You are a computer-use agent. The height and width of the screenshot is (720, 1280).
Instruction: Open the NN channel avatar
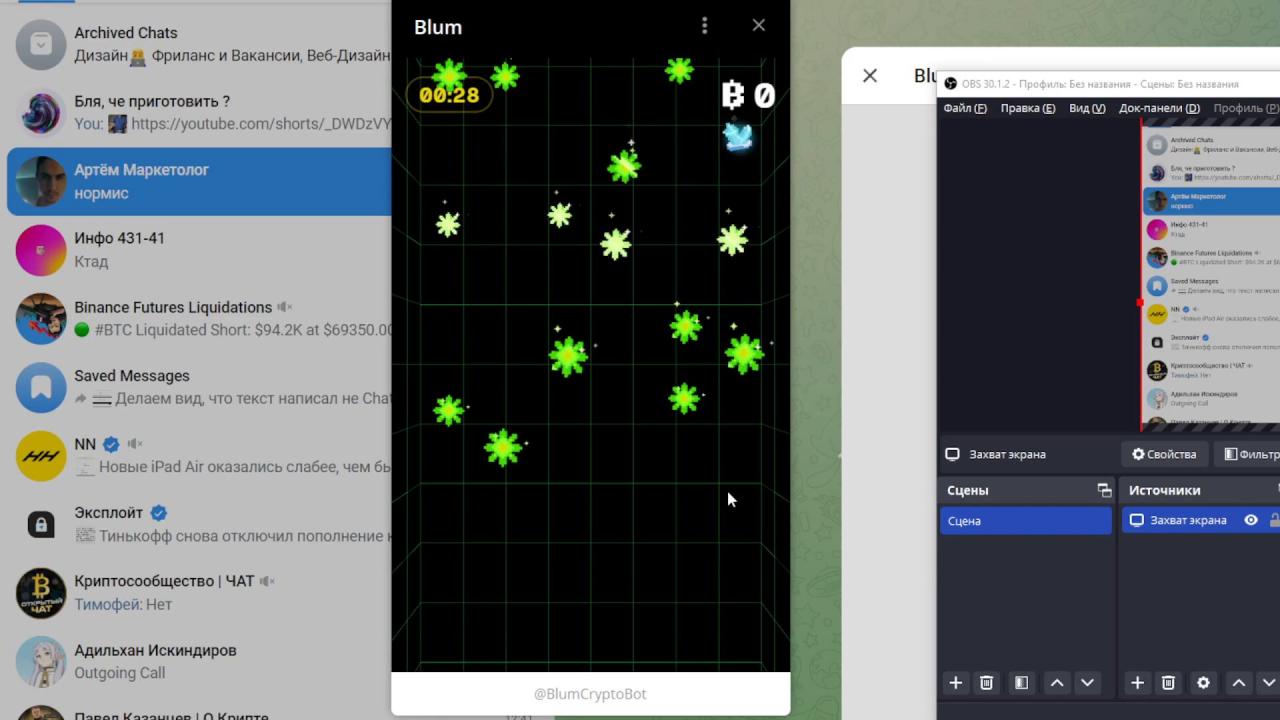pyautogui.click(x=41, y=456)
